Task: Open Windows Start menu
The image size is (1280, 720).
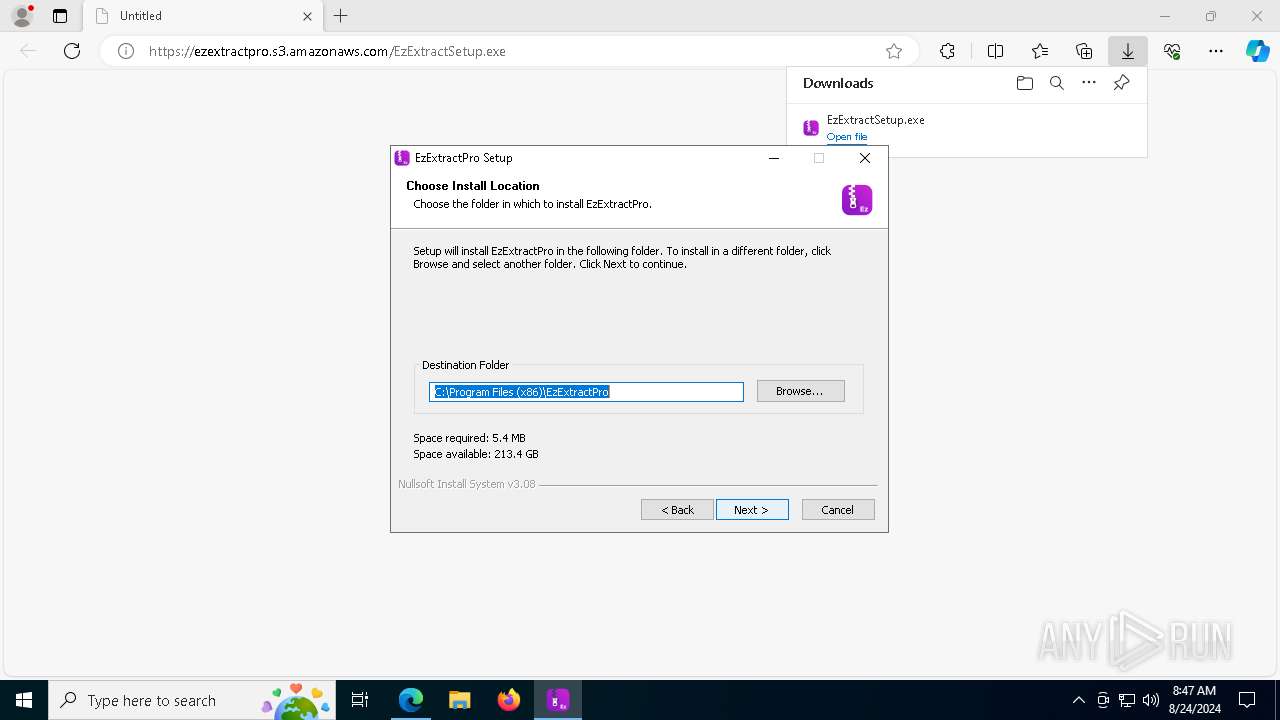Action: [x=24, y=701]
